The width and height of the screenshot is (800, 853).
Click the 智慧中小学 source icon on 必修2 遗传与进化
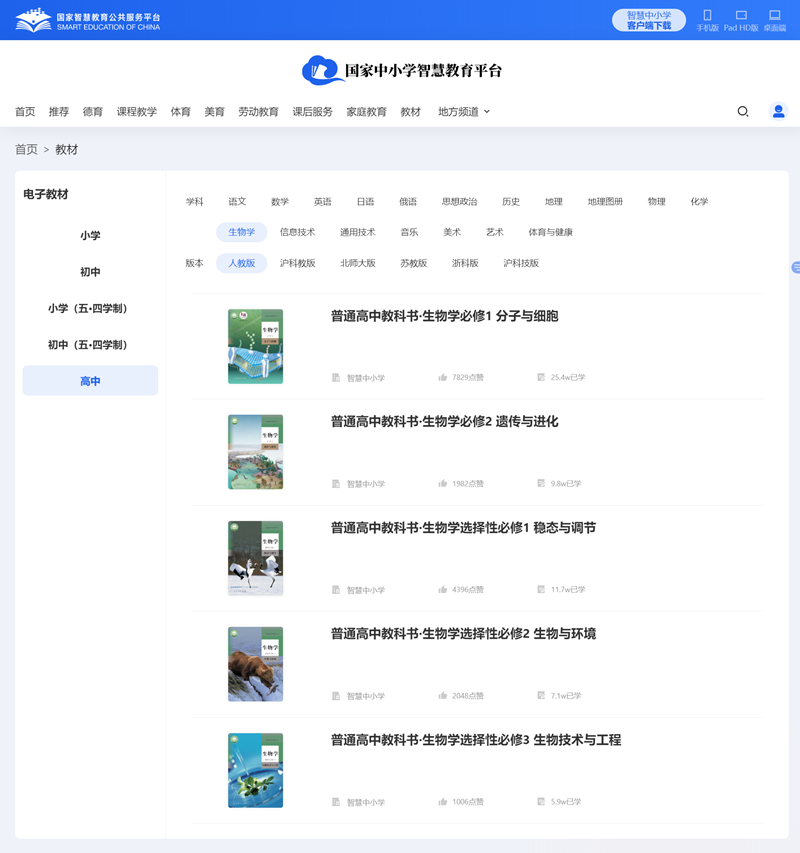(x=335, y=483)
